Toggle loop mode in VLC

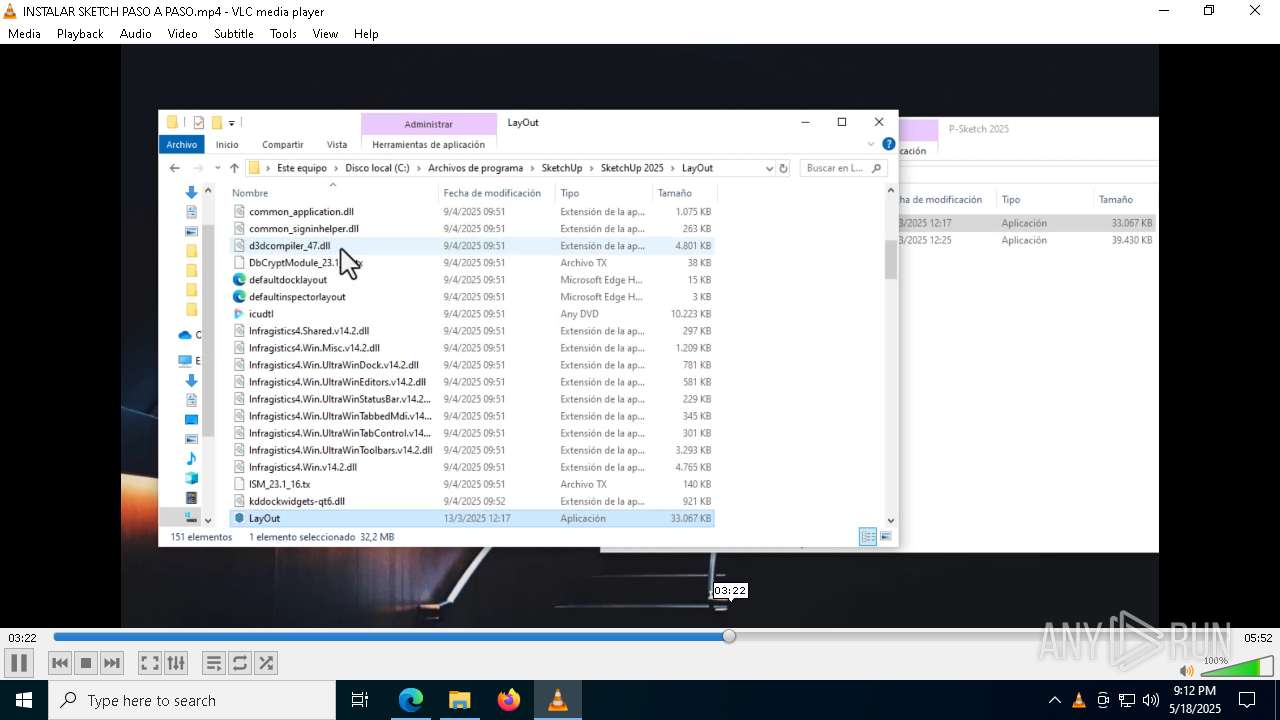coord(239,663)
